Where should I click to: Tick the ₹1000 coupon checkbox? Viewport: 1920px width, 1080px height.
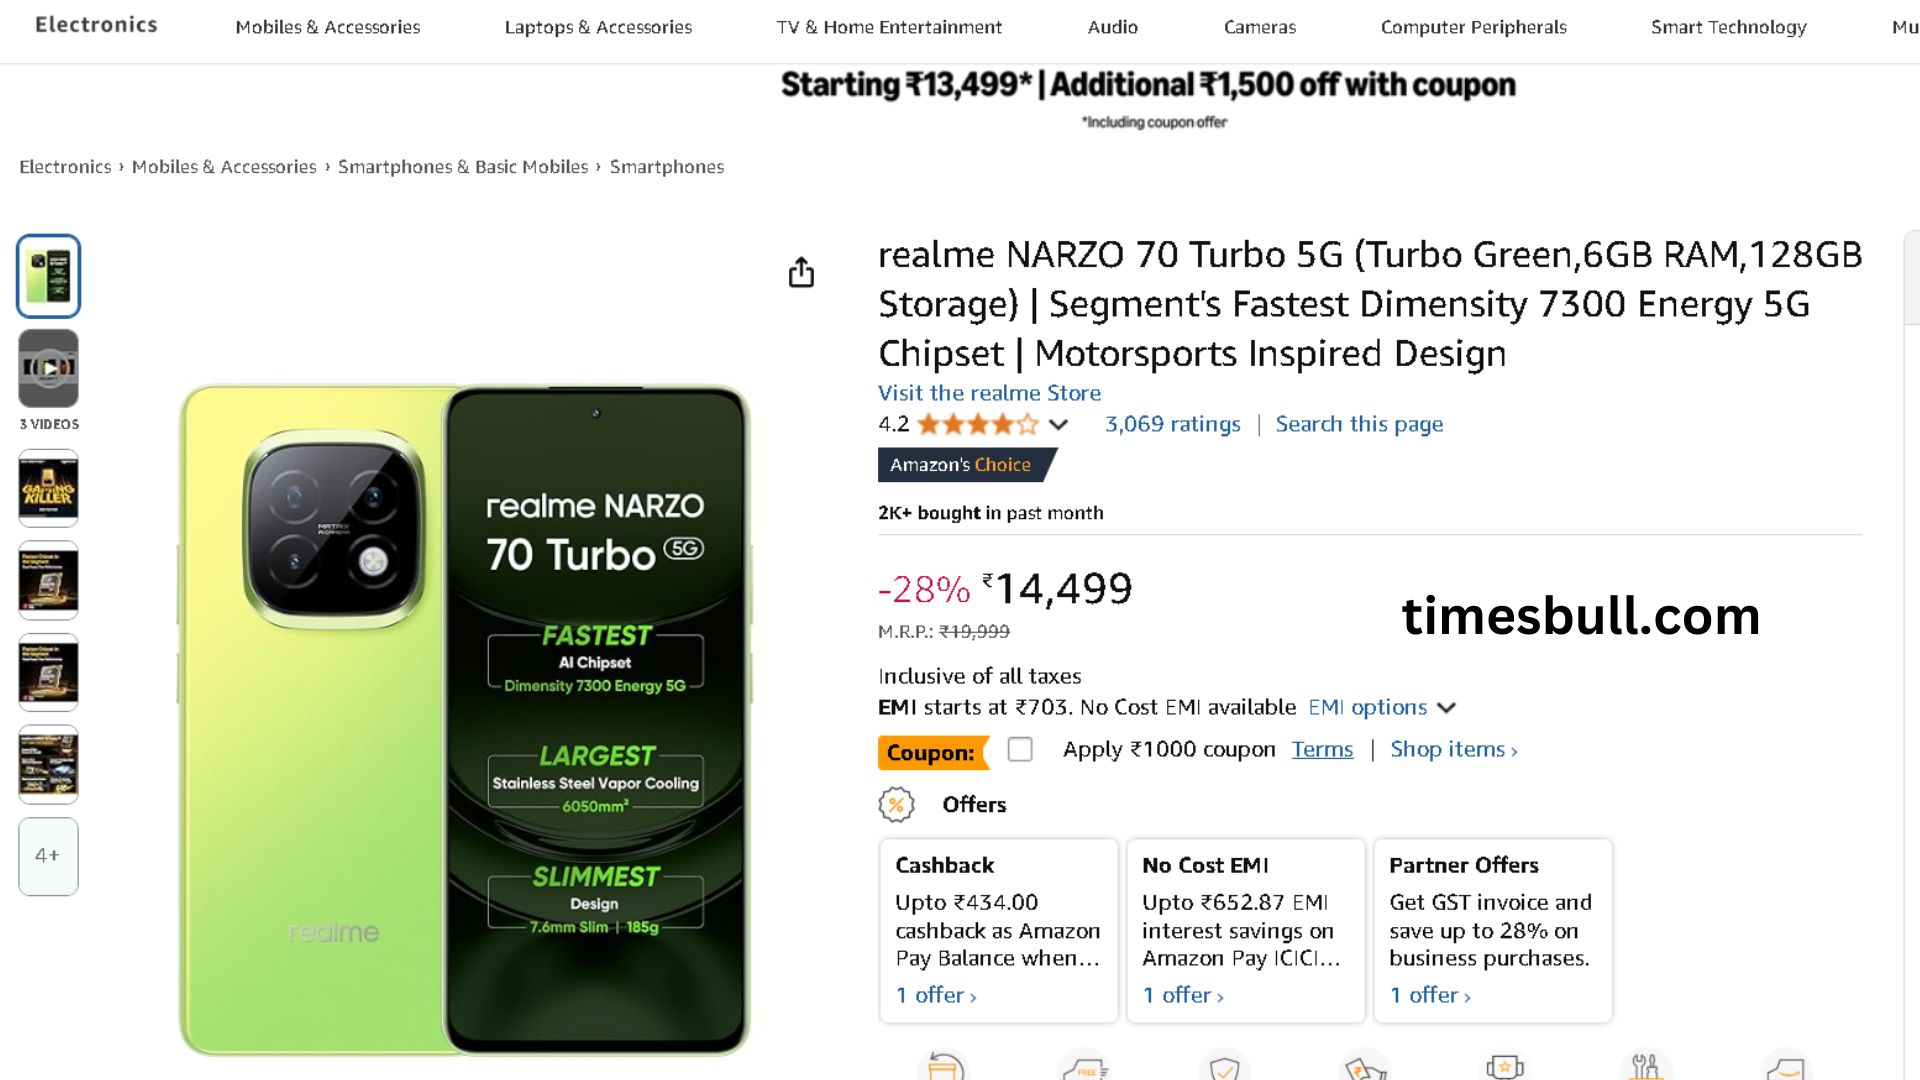(1020, 749)
